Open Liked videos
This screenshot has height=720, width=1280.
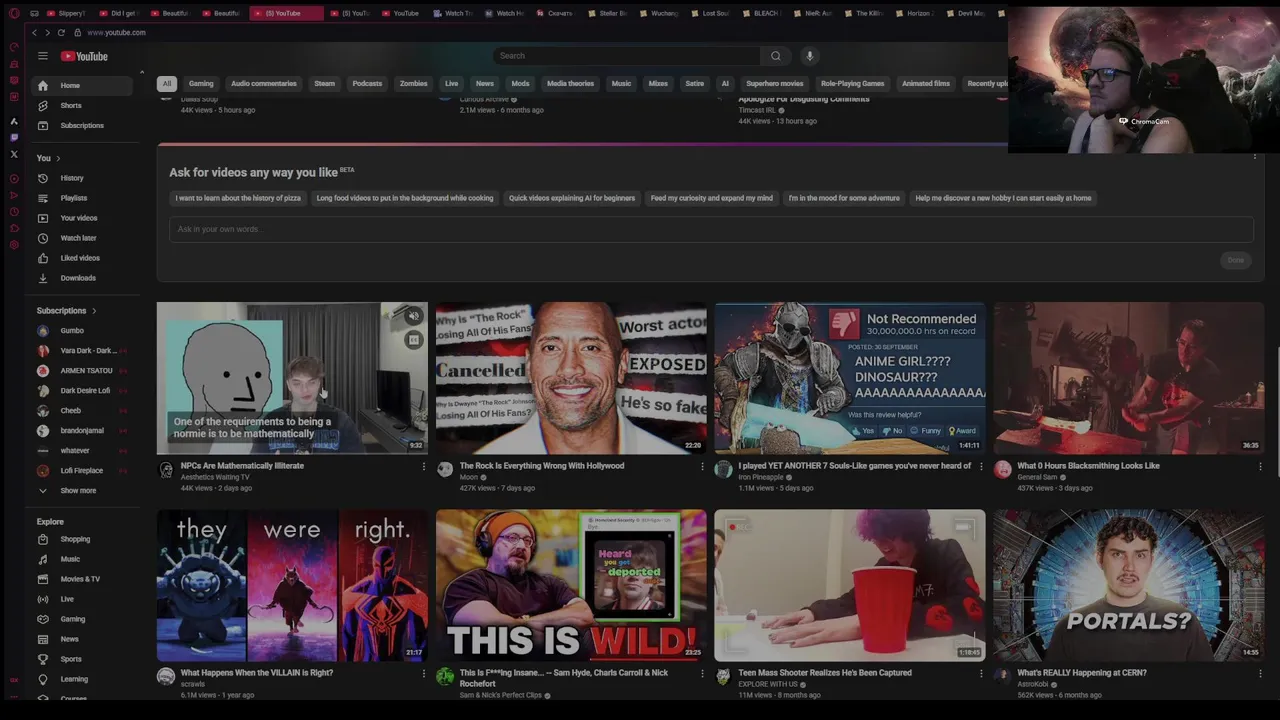click(x=81, y=258)
